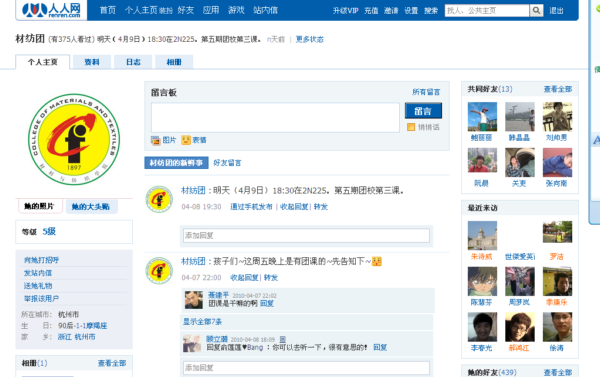Click visitor photo above 周梦岚
The image size is (600, 377).
(x=520, y=281)
